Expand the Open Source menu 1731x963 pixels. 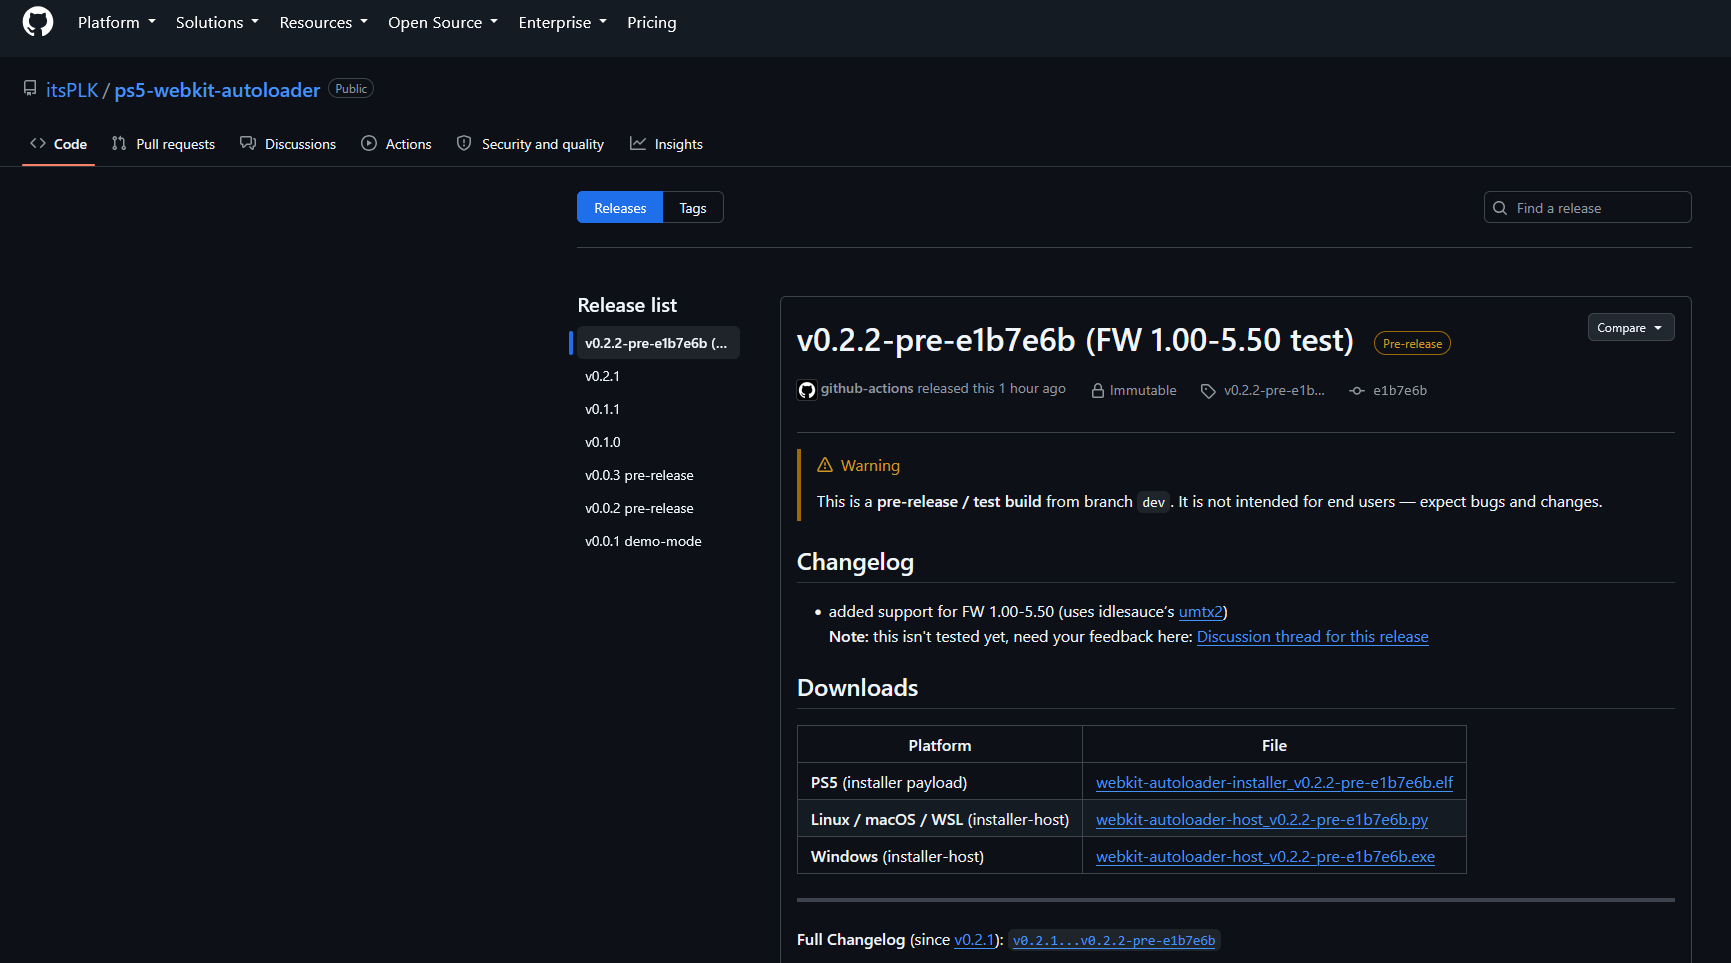coord(443,22)
